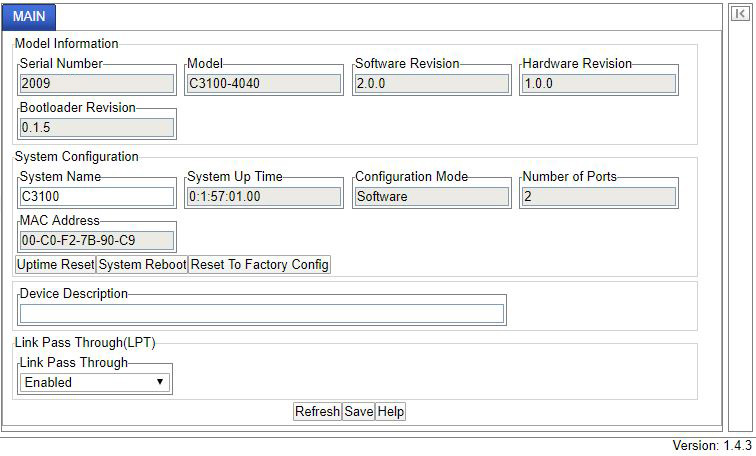This screenshot has height=456, width=756.
Task: Click the collapse panel arrow icon
Action: click(x=740, y=16)
